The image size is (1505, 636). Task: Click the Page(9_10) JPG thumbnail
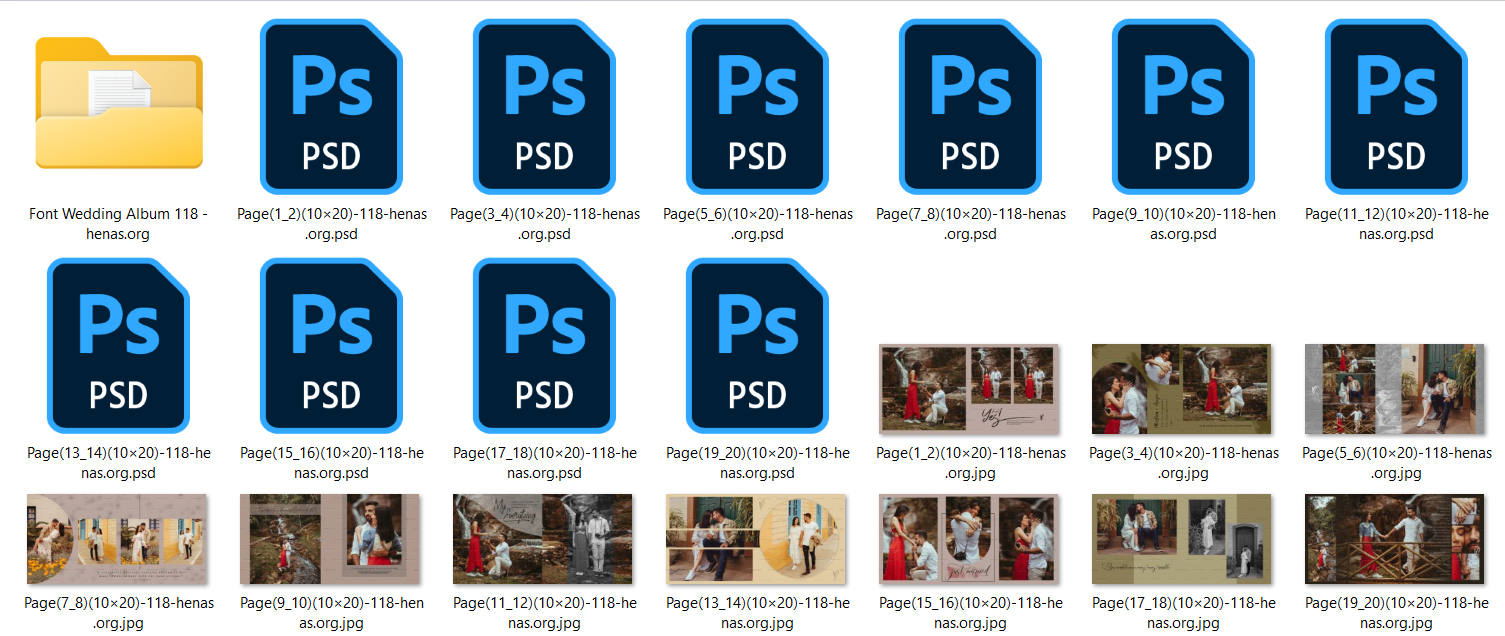[330, 539]
